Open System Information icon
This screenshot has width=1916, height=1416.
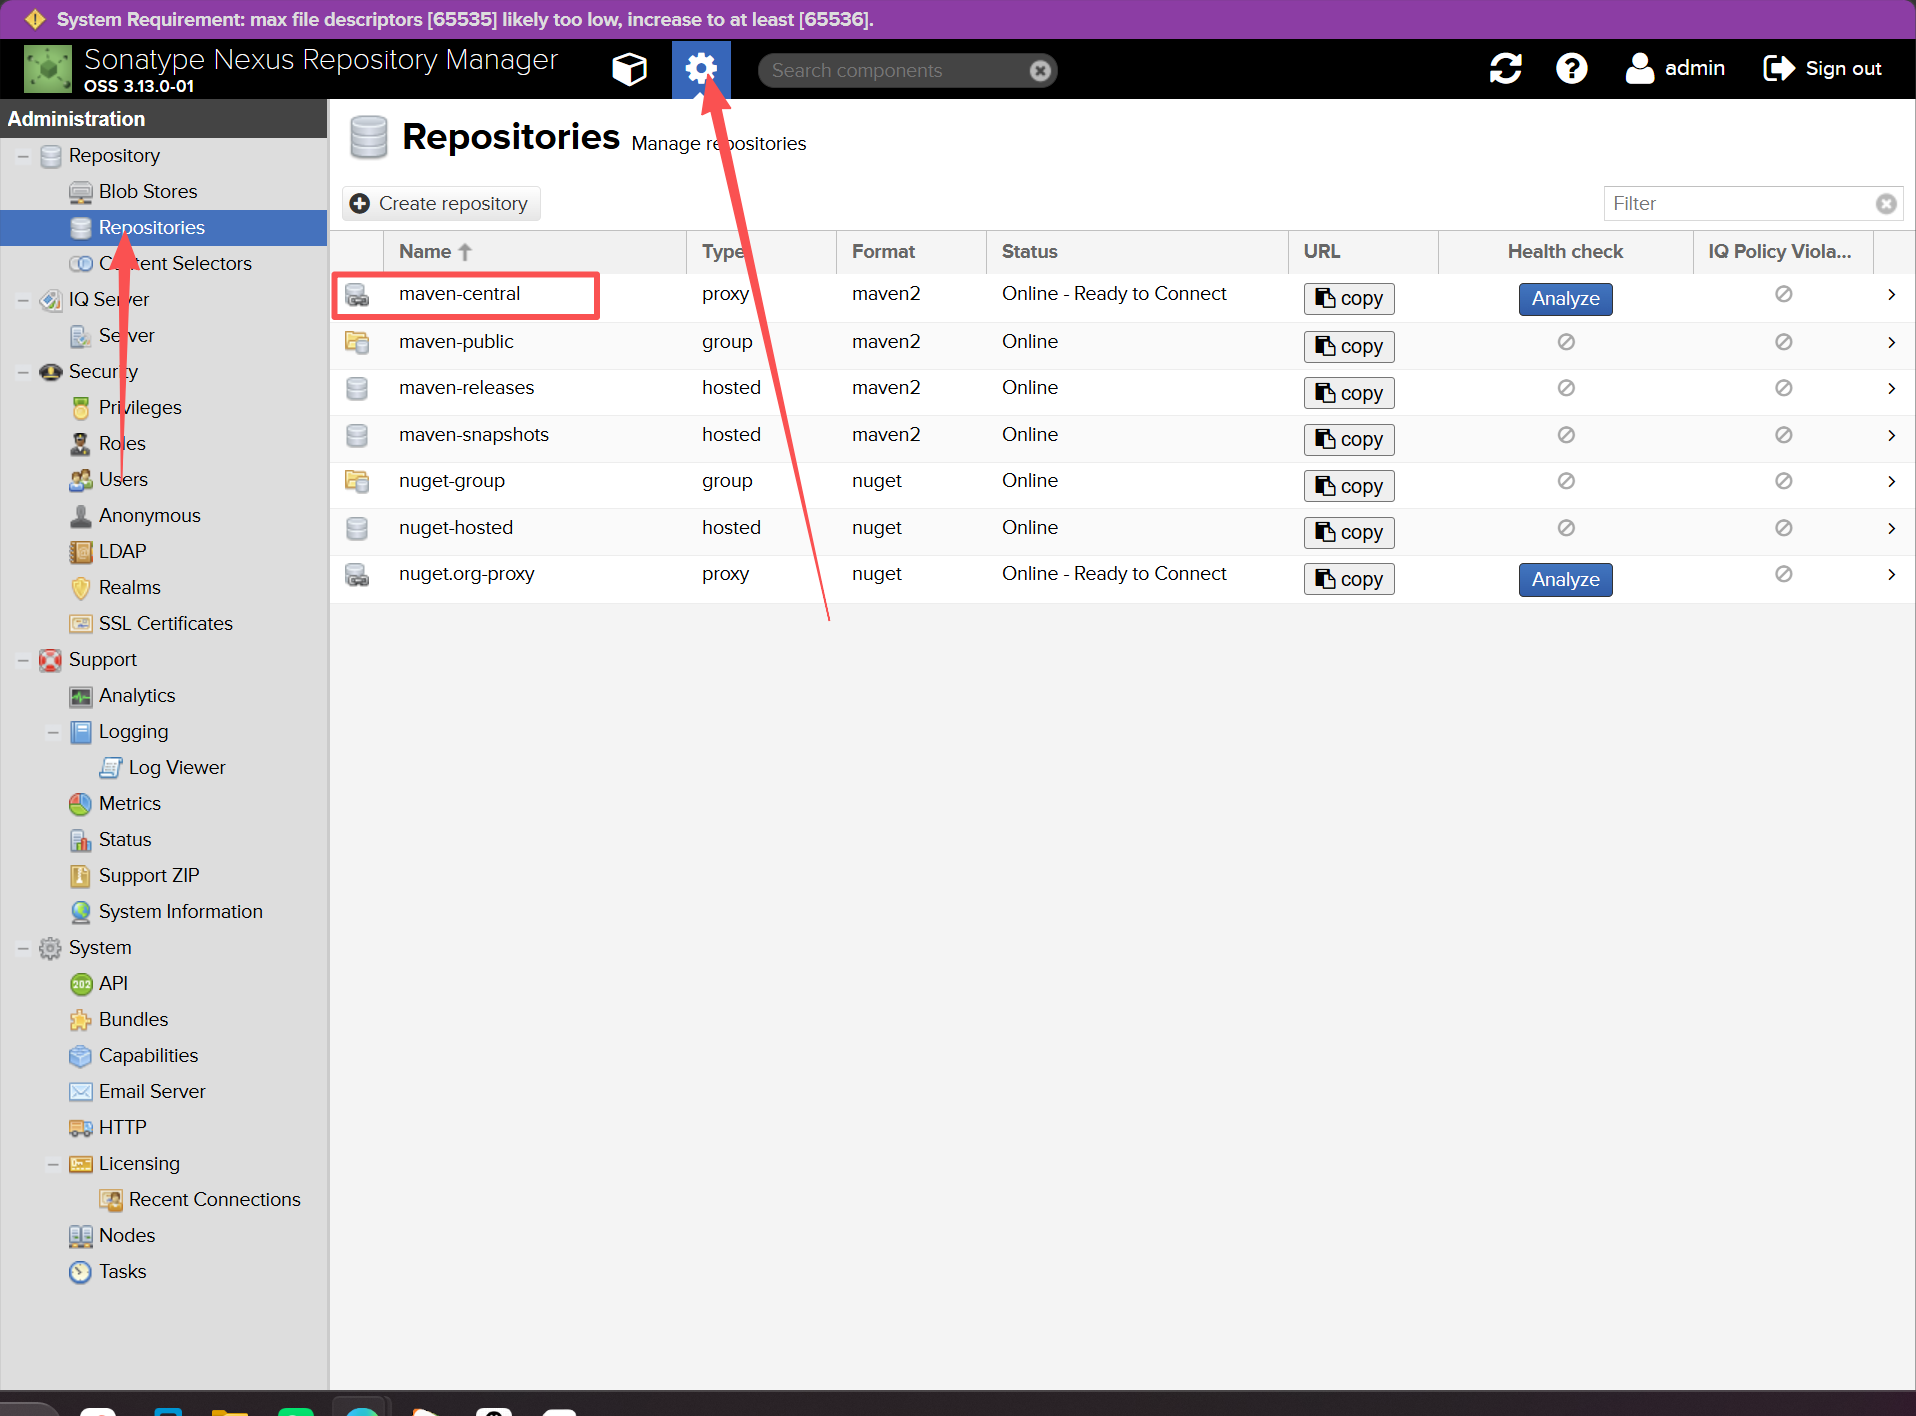pos(81,912)
